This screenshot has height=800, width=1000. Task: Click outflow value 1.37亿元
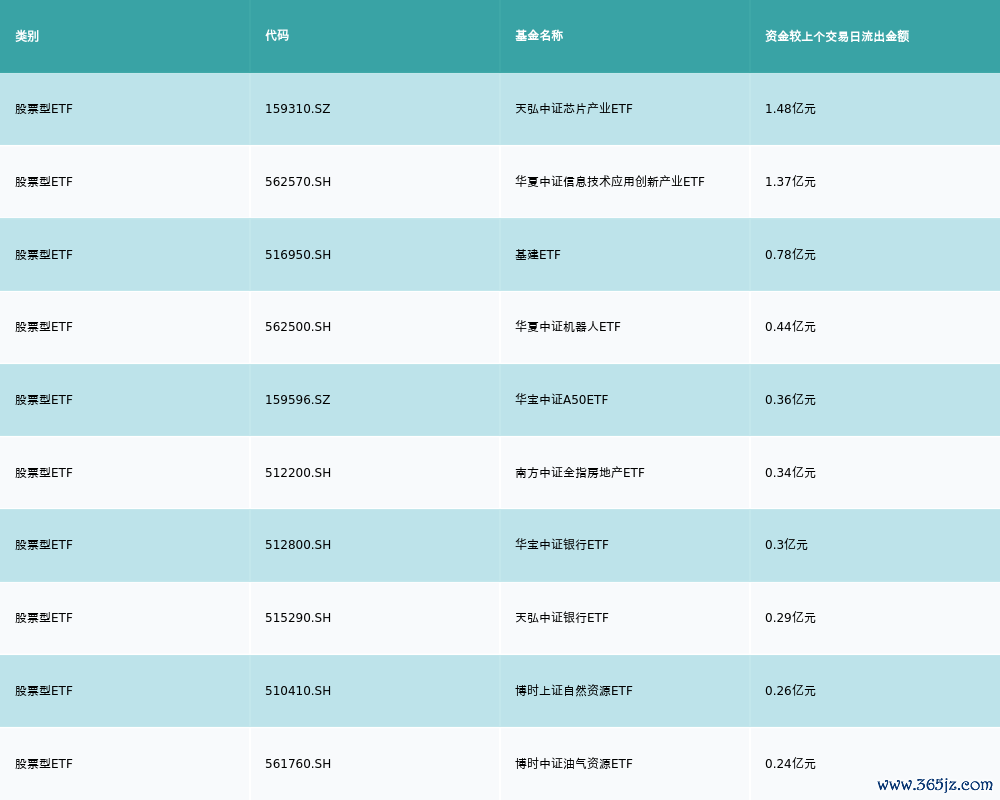[x=790, y=182]
